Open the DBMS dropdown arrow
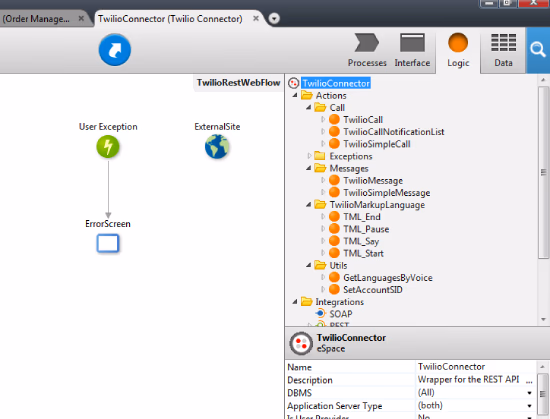The width and height of the screenshot is (550, 419). coord(529,393)
